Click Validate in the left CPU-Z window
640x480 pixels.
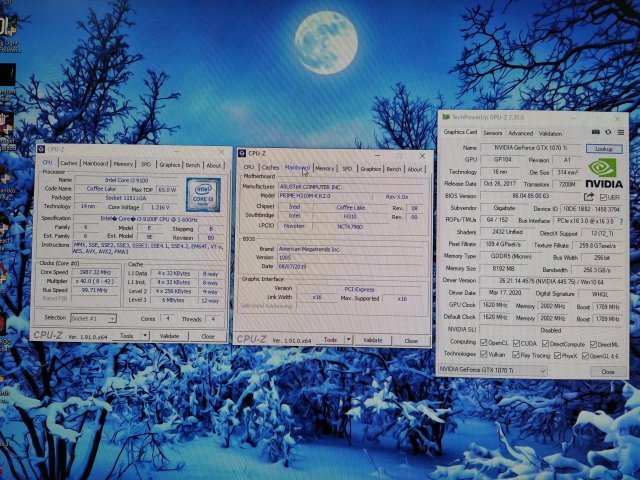point(169,336)
